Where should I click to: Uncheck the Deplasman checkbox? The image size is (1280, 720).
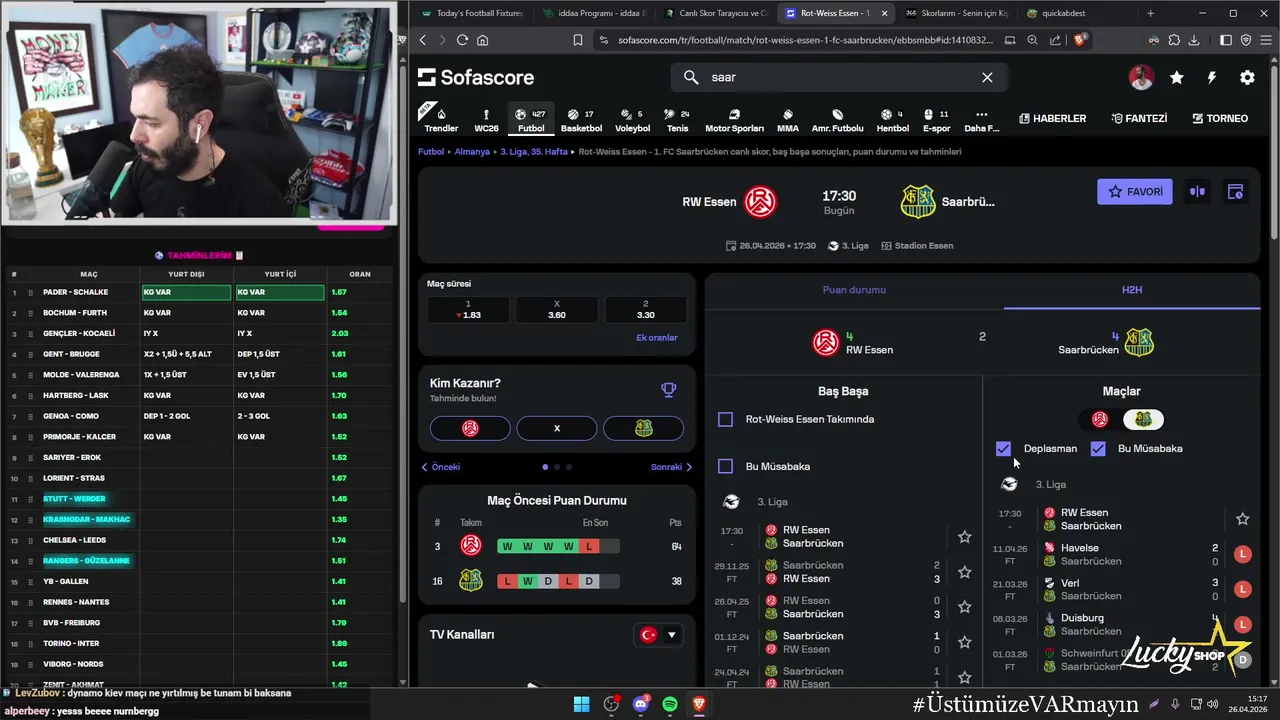point(1004,448)
